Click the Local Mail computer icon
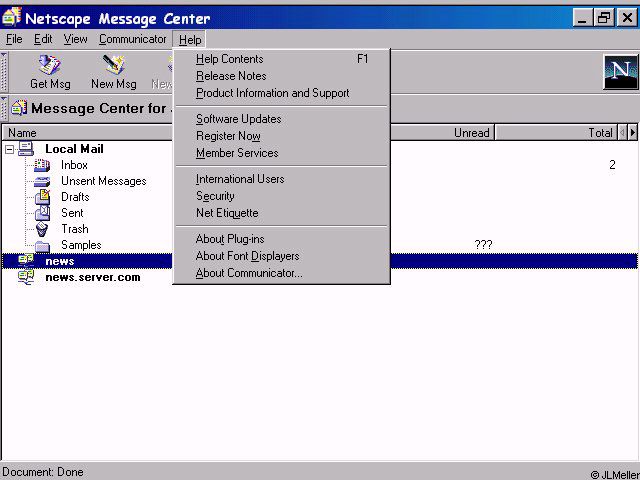The image size is (640, 480). 26,149
